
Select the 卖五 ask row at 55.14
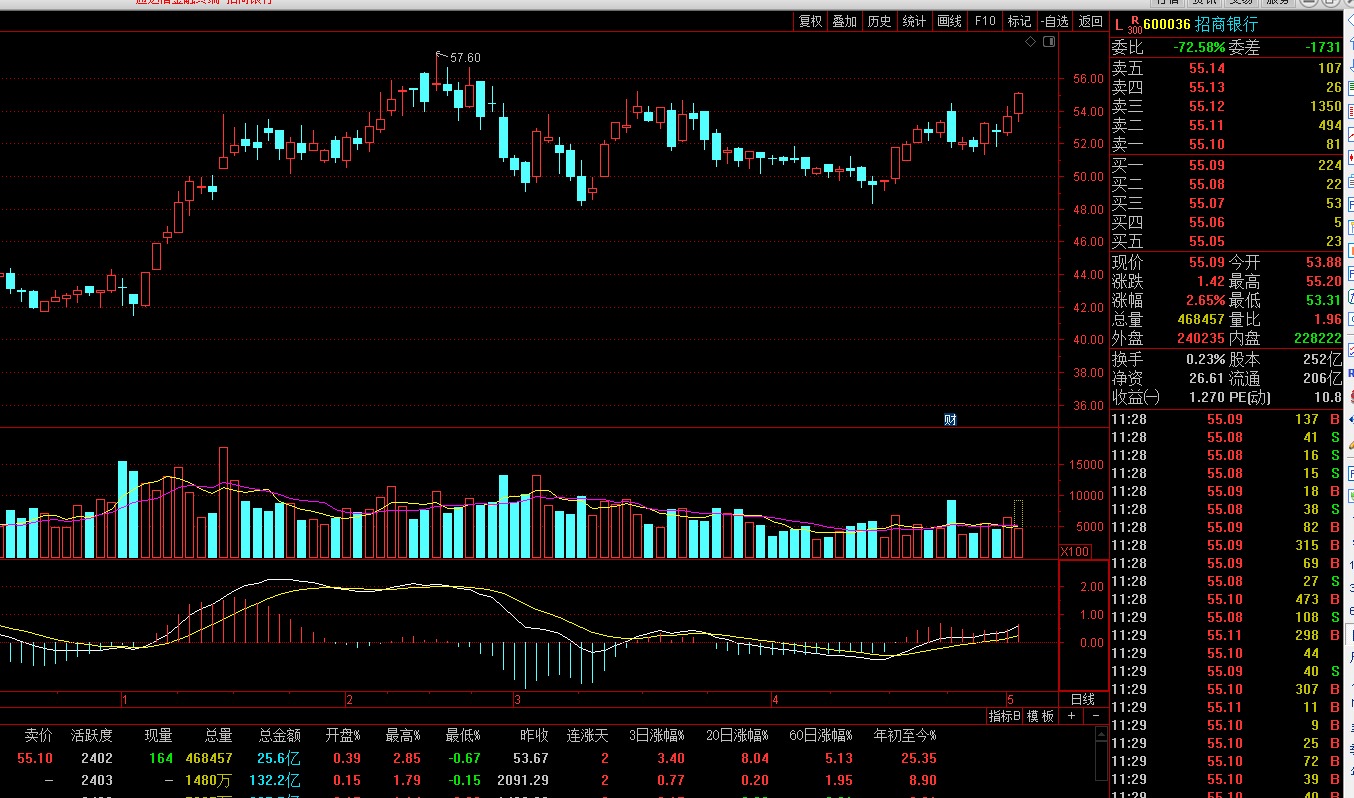pos(1227,68)
